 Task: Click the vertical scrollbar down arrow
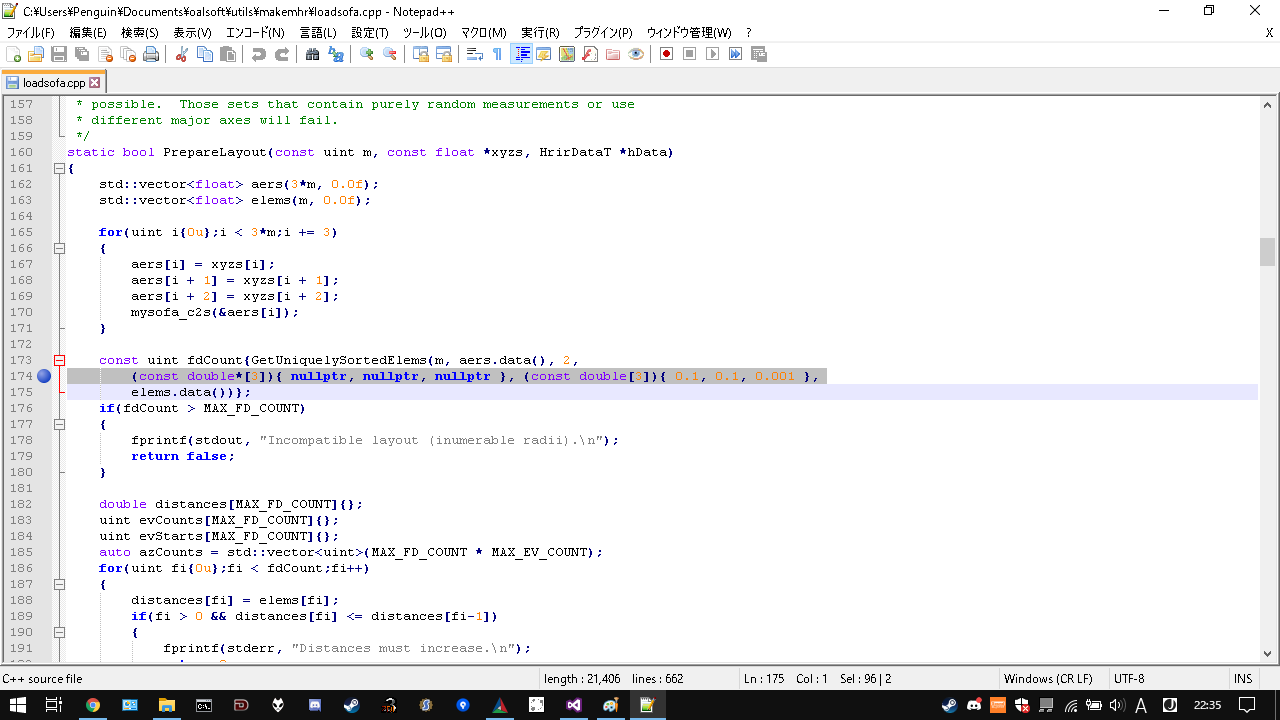pyautogui.click(x=1267, y=655)
